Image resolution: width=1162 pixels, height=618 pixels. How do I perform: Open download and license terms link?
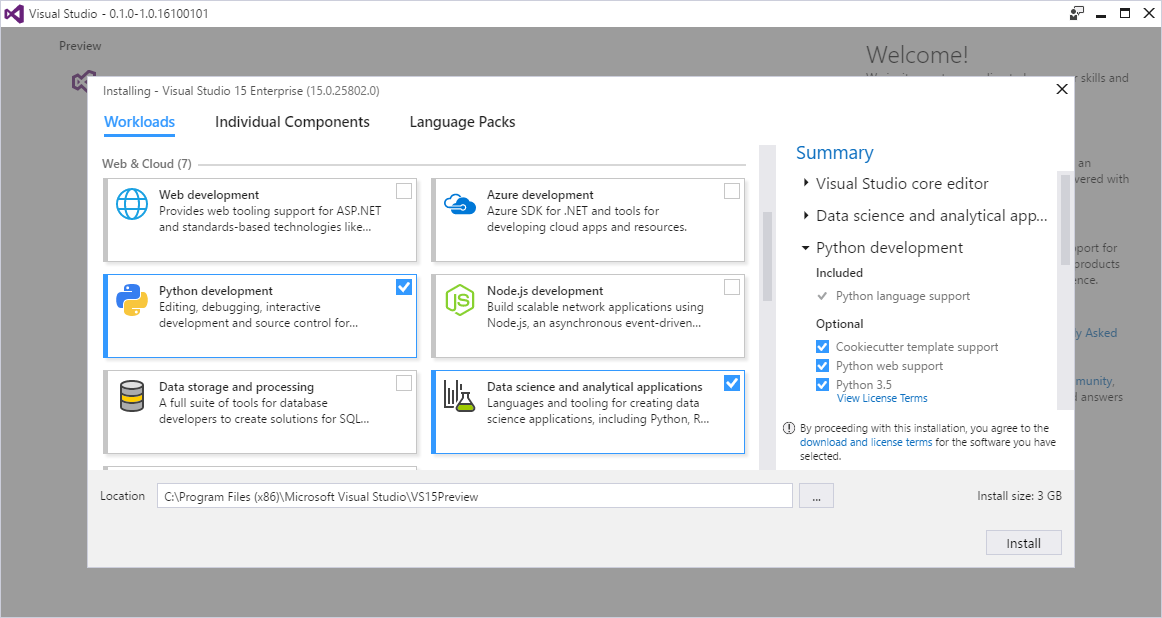(x=866, y=442)
